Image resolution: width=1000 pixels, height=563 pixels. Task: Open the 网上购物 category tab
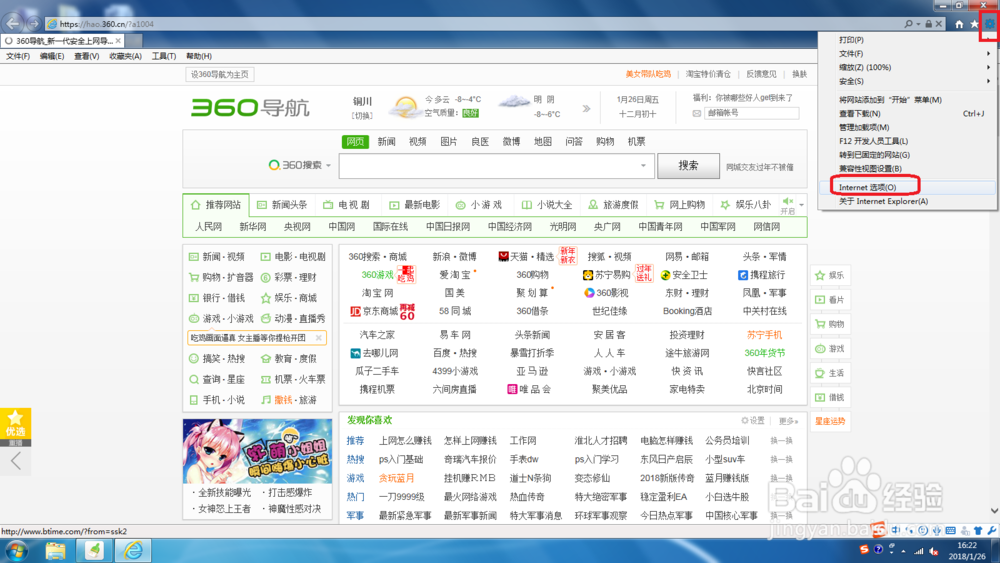coord(680,205)
